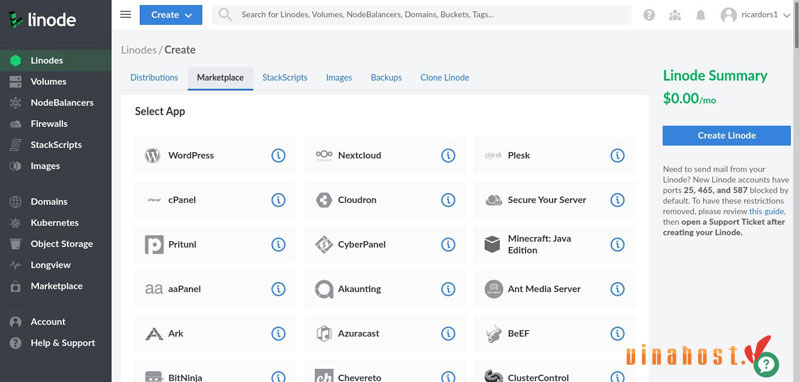Show info for aaPanel app

278,289
